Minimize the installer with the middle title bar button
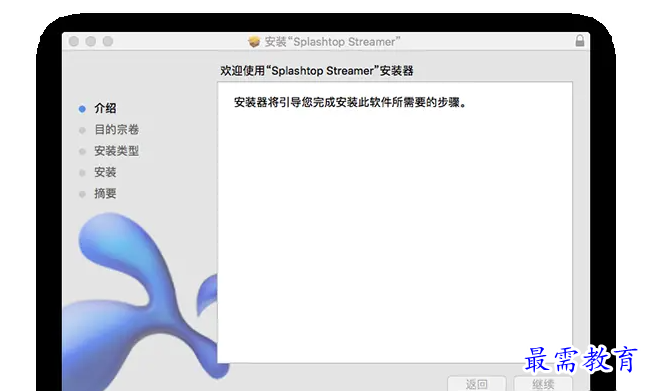 point(91,41)
